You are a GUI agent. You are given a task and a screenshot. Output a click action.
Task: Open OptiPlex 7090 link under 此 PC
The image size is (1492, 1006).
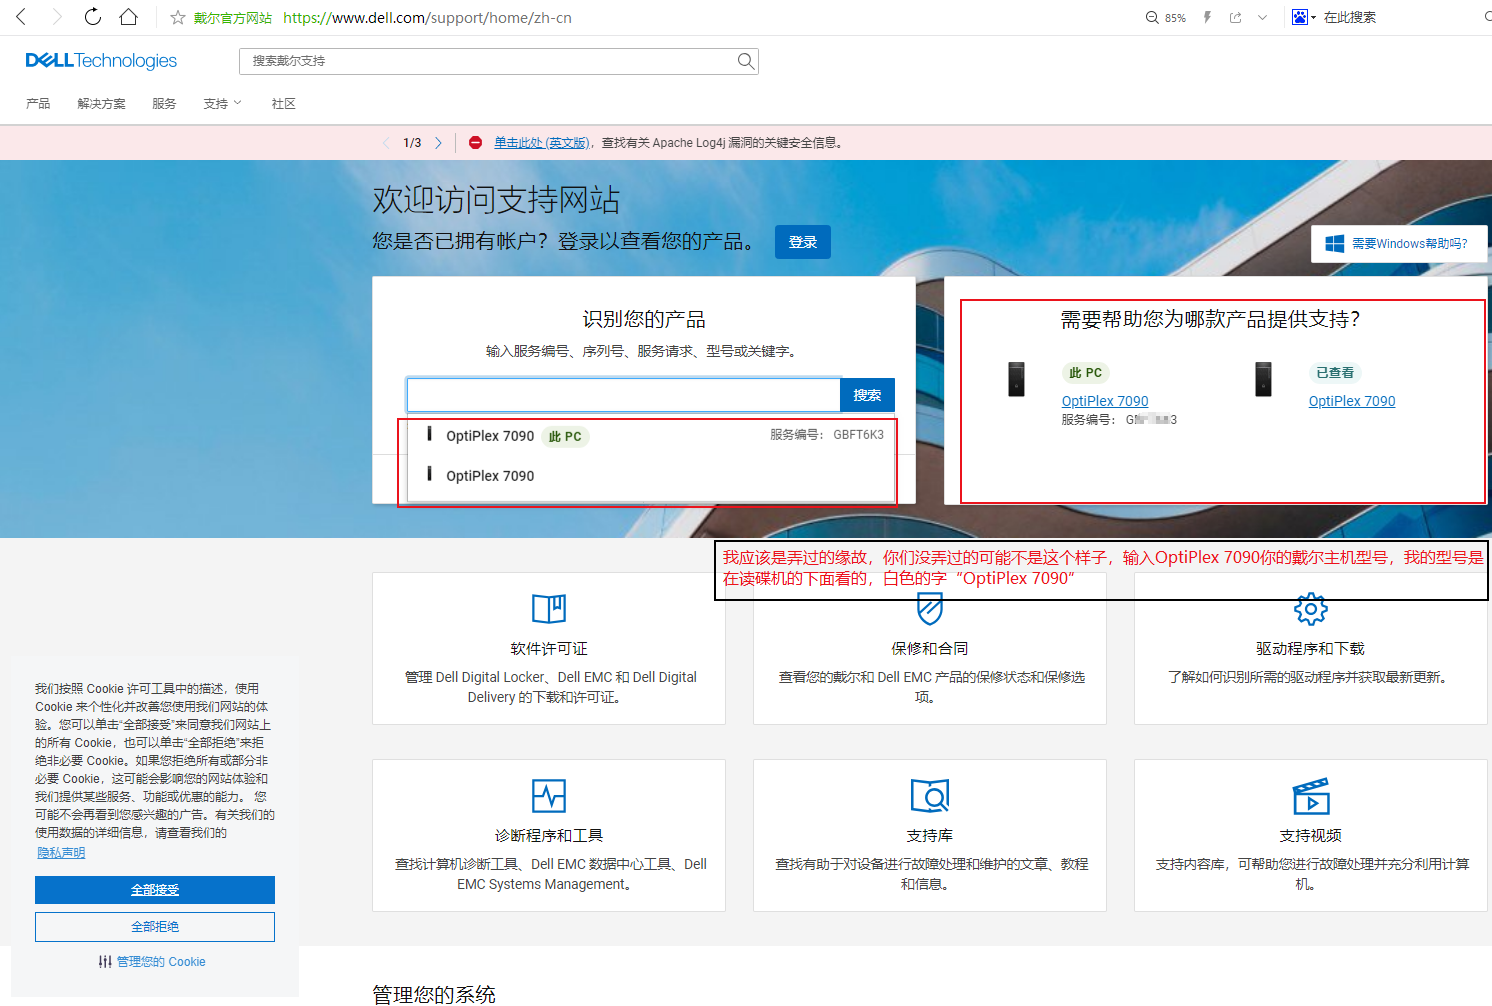pyautogui.click(x=1105, y=401)
